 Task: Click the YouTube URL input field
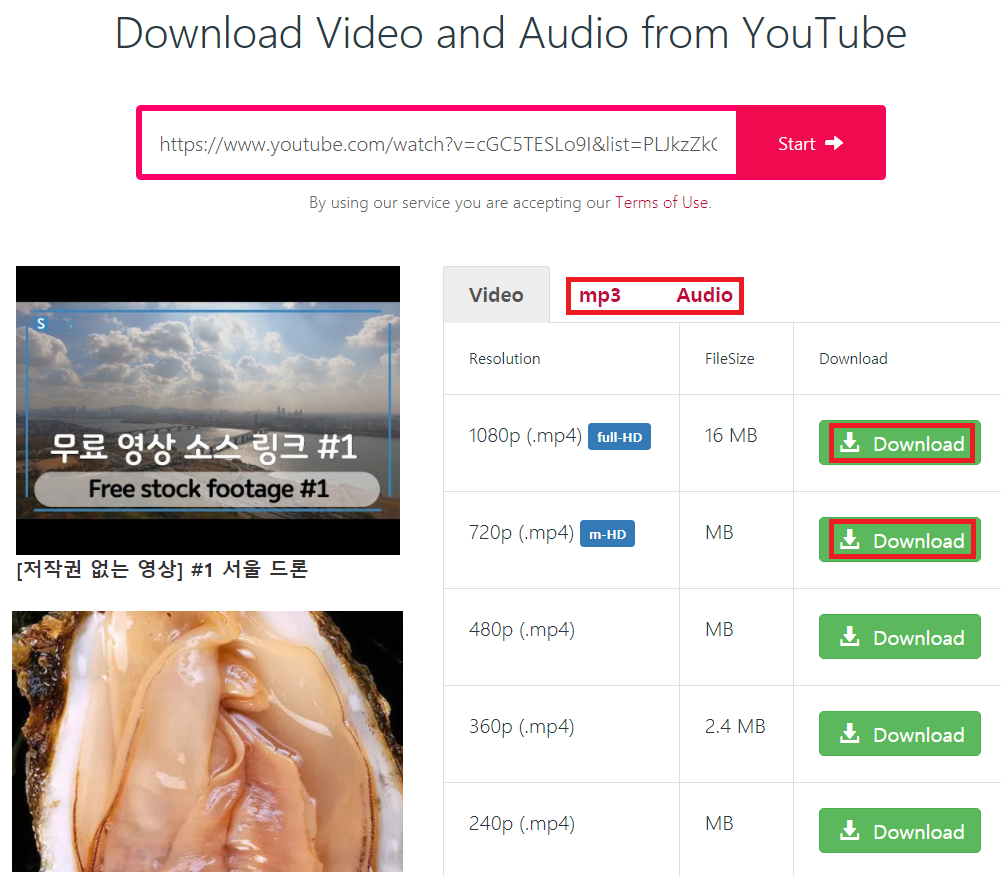click(x=438, y=143)
